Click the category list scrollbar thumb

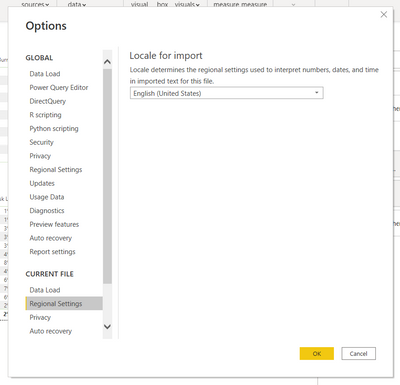(107, 176)
